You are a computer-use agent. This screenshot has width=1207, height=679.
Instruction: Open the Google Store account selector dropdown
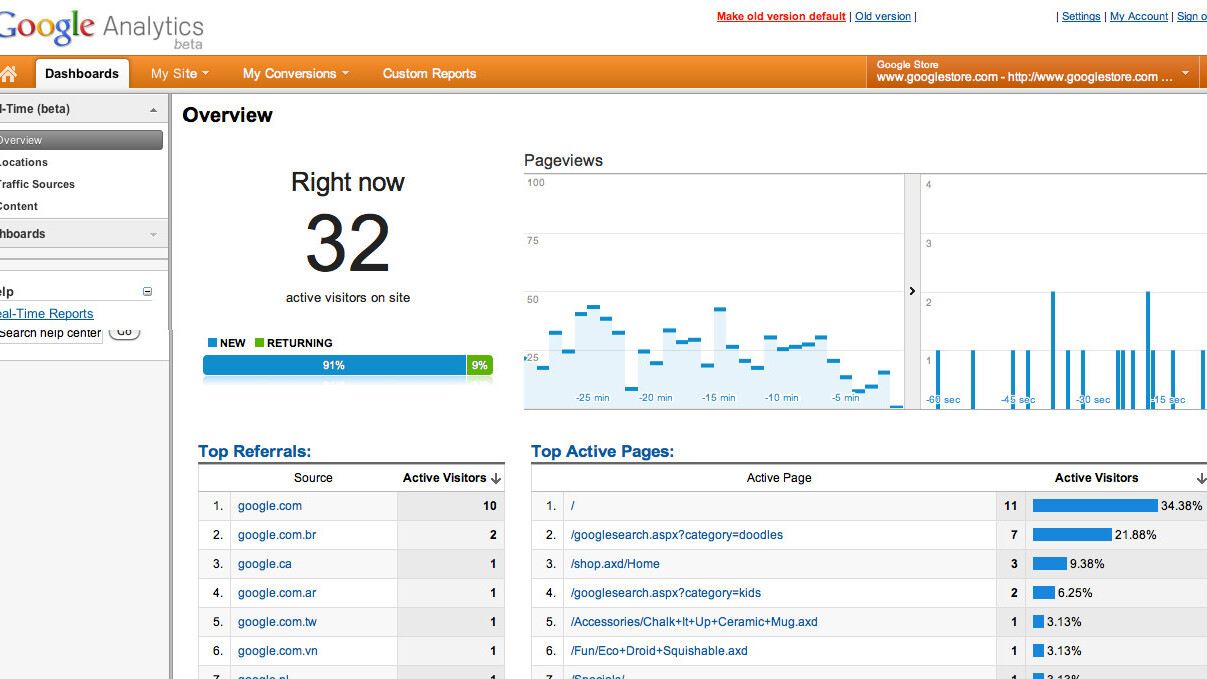pos(1185,73)
